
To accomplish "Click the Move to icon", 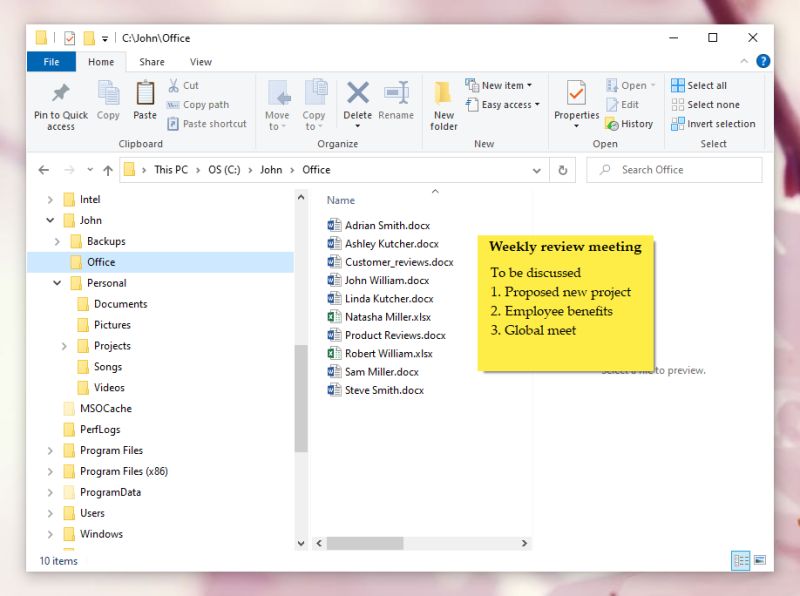I will (x=278, y=93).
